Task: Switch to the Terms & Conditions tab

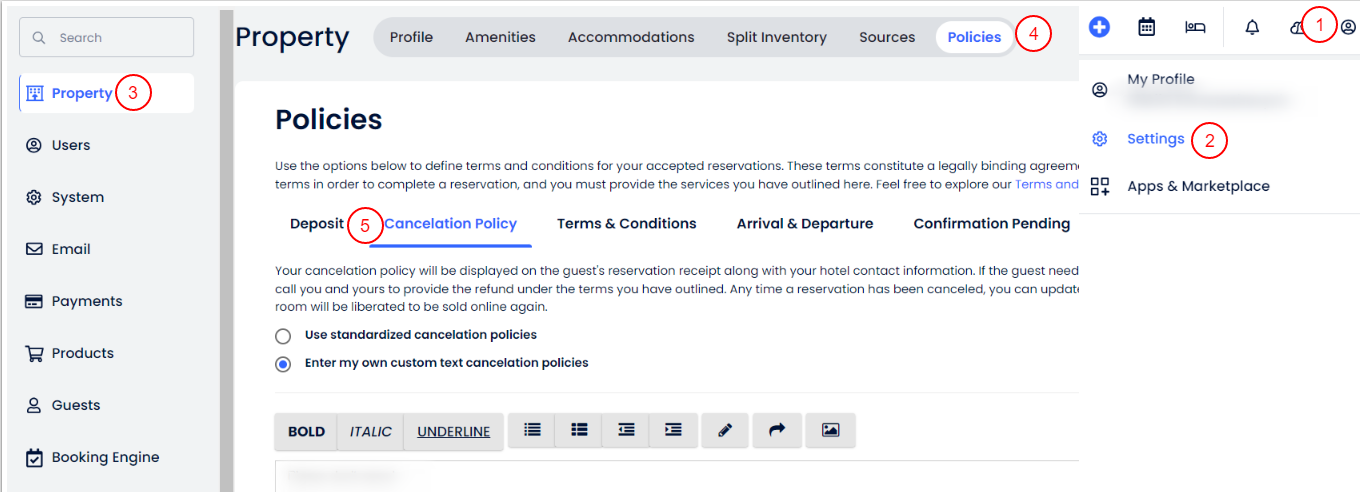Action: point(626,224)
